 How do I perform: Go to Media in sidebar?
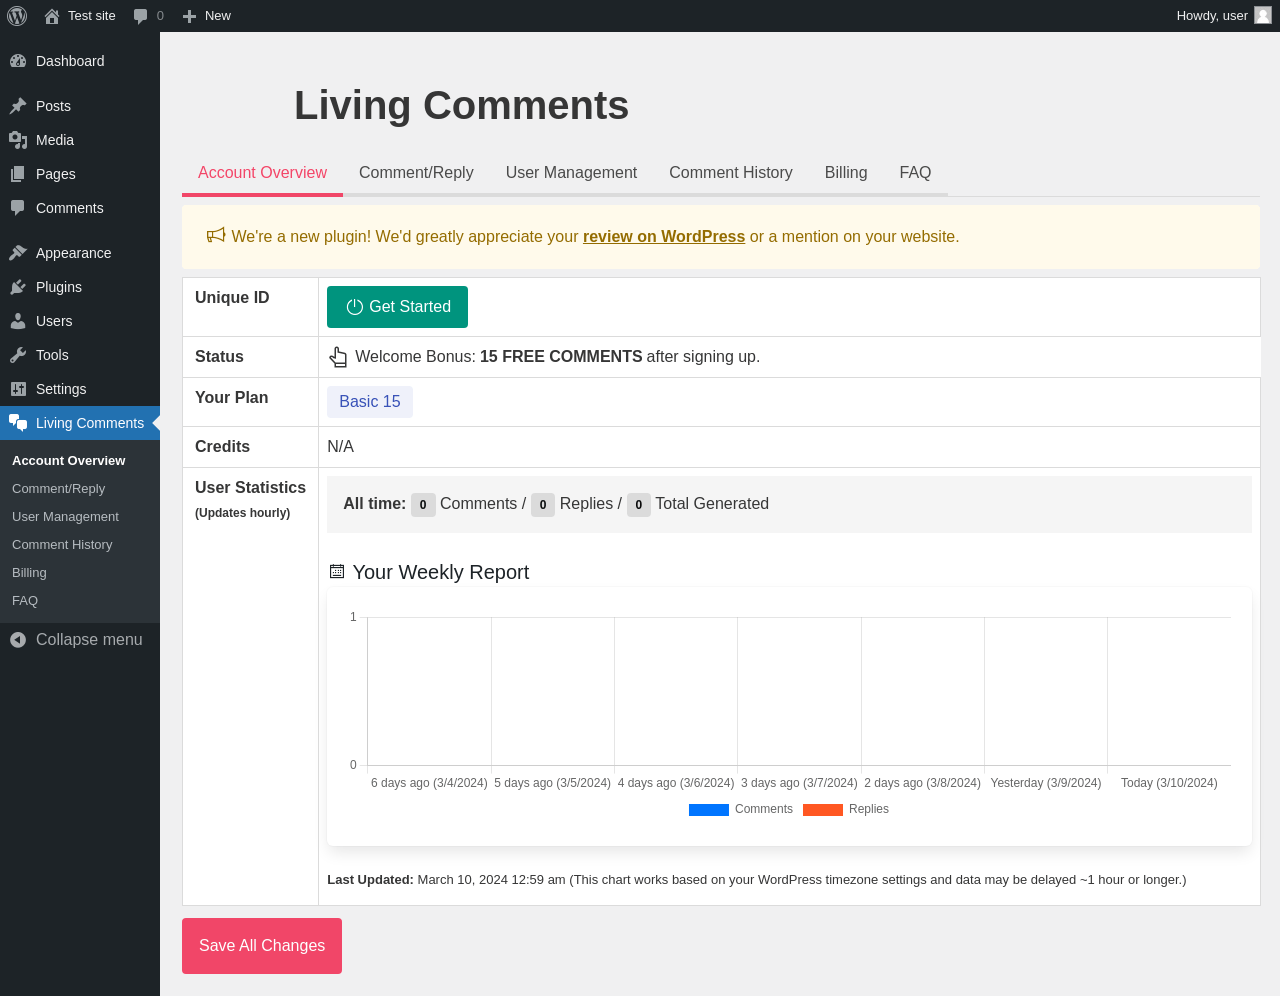click(x=80, y=140)
